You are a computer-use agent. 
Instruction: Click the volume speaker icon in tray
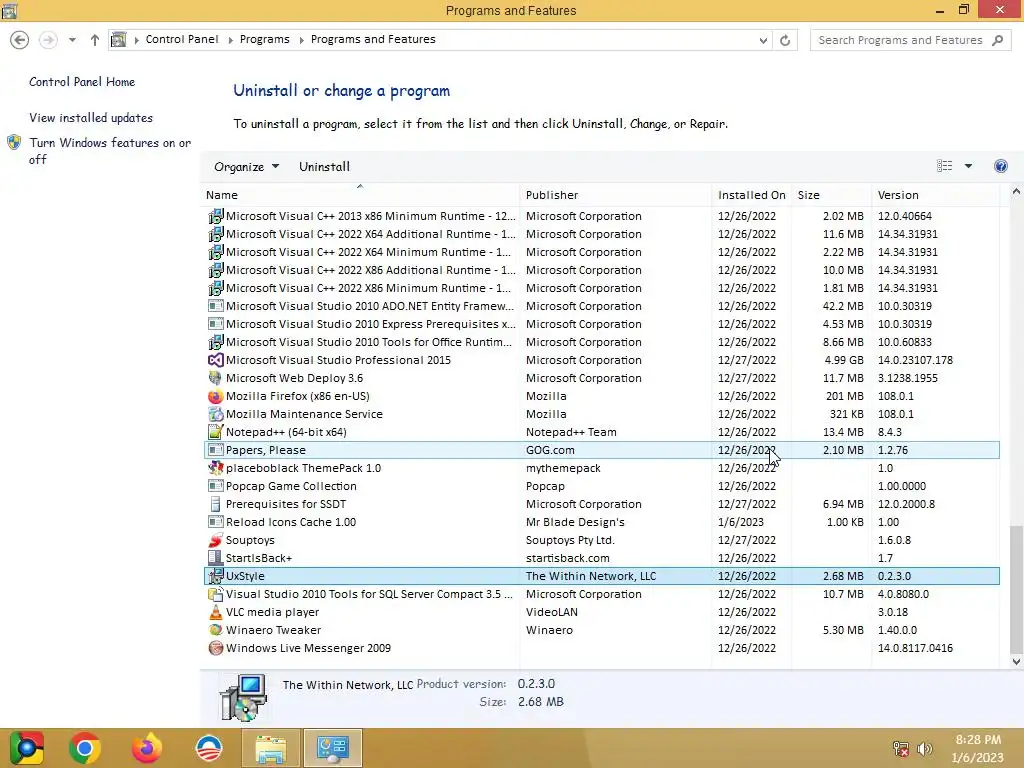[924, 749]
